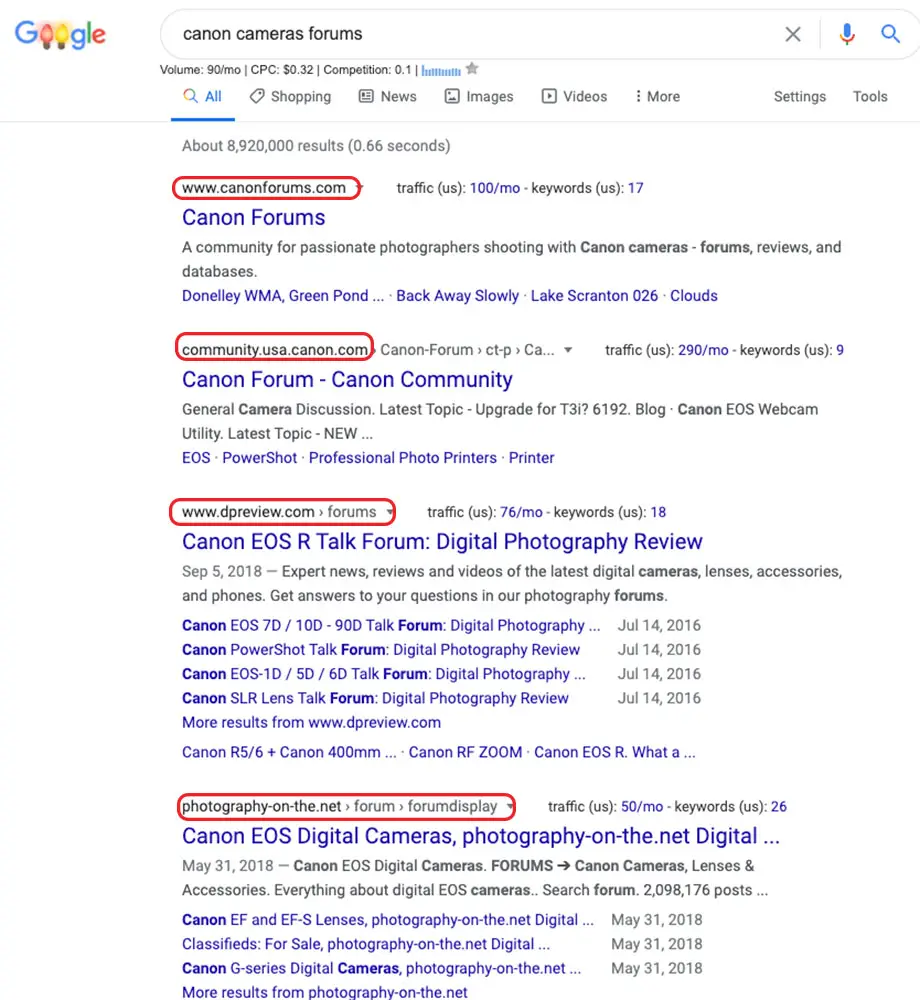Click the 'May 31, 2018' snippet date

click(x=228, y=866)
